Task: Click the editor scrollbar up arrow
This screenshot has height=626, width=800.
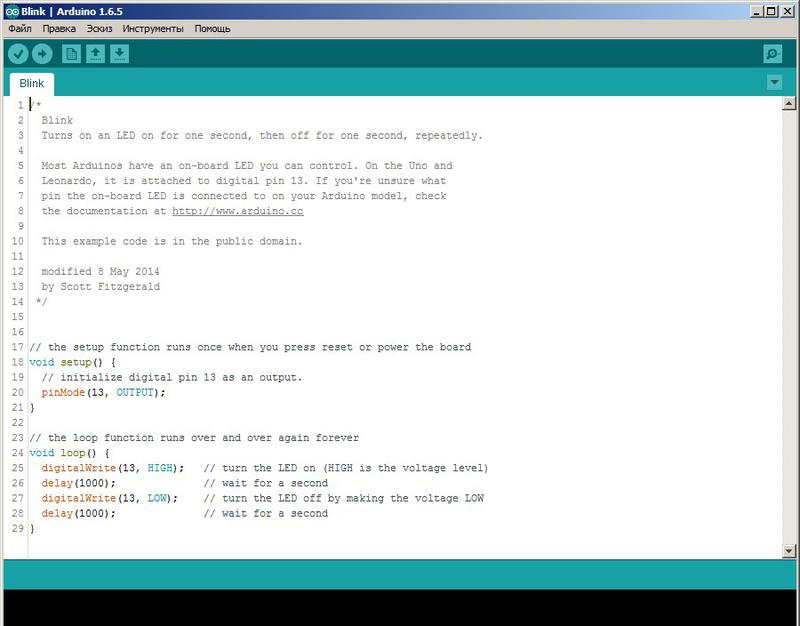Action: click(789, 104)
